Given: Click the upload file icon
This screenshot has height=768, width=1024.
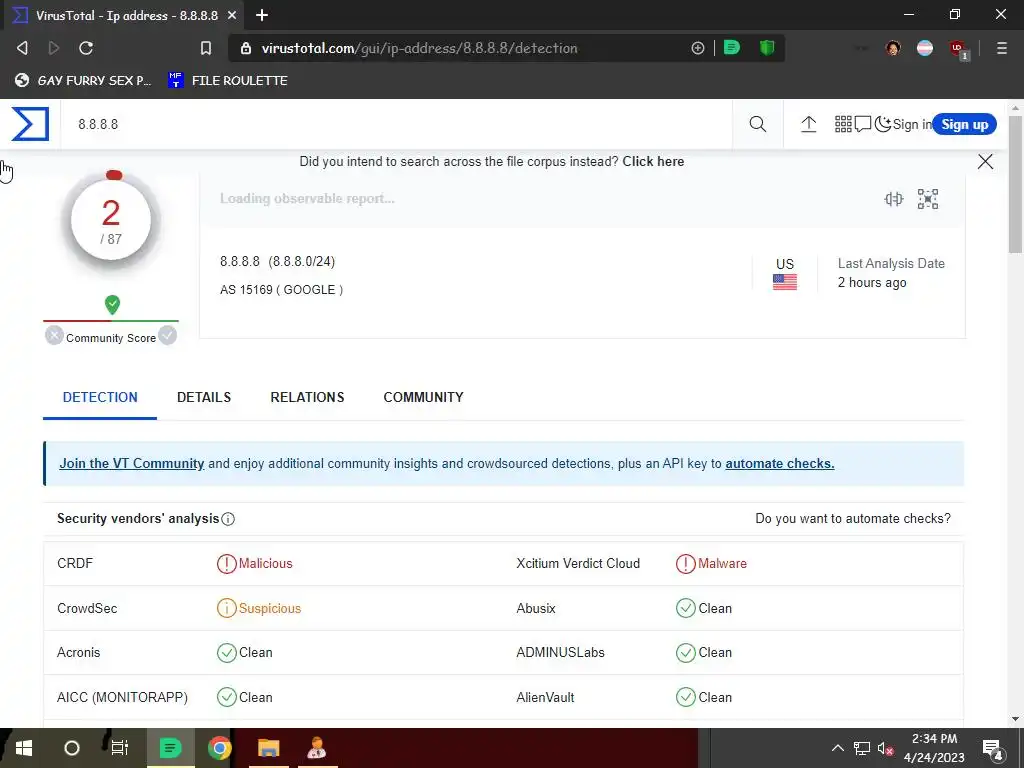Looking at the screenshot, I should [x=808, y=124].
